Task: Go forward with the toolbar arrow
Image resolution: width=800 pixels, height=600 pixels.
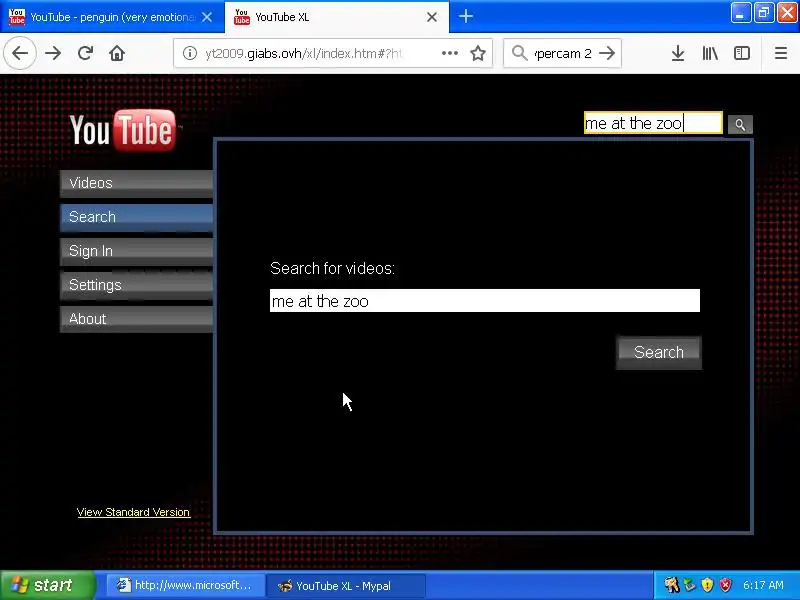Action: click(x=53, y=53)
